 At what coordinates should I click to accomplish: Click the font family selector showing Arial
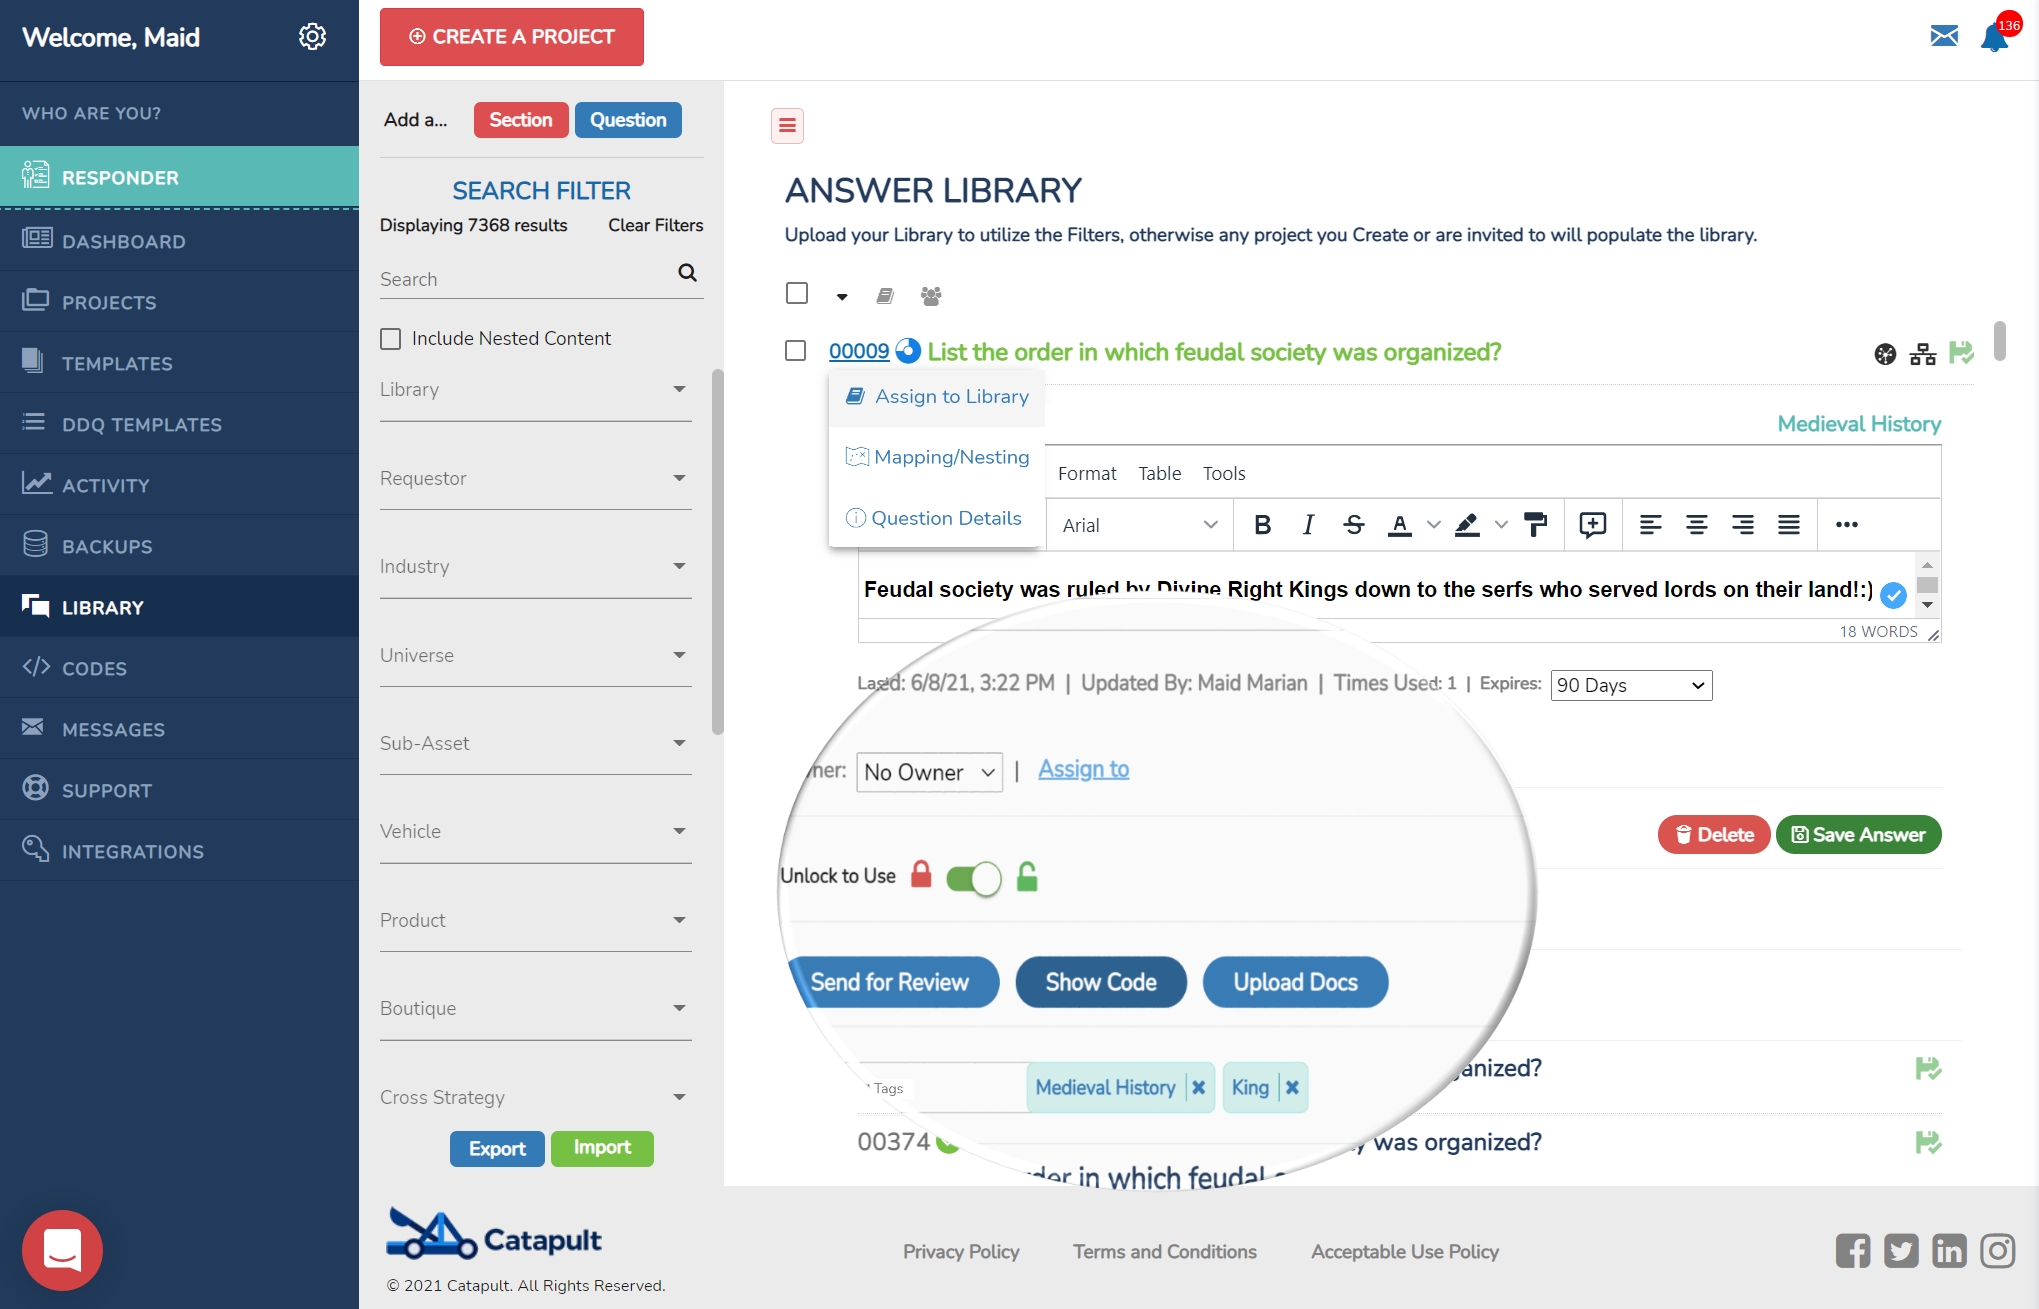[x=1132, y=523]
